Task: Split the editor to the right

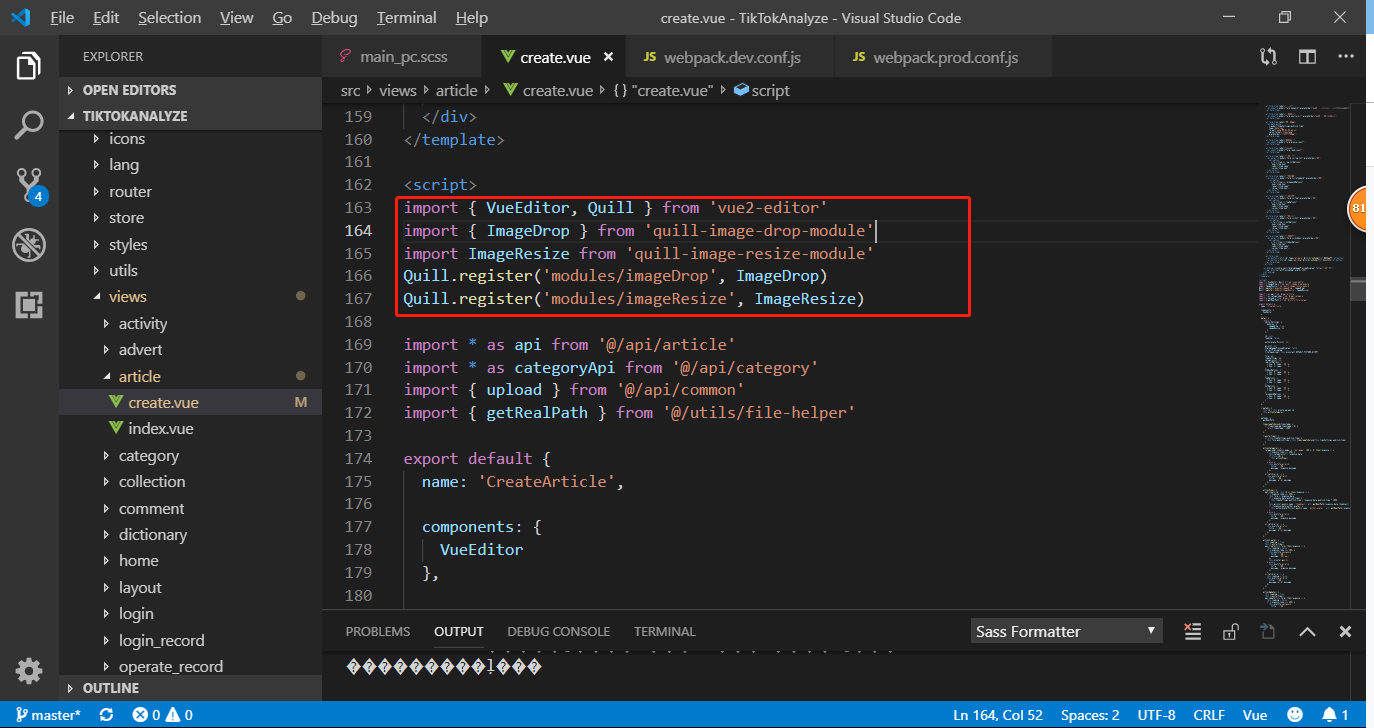Action: [1307, 57]
